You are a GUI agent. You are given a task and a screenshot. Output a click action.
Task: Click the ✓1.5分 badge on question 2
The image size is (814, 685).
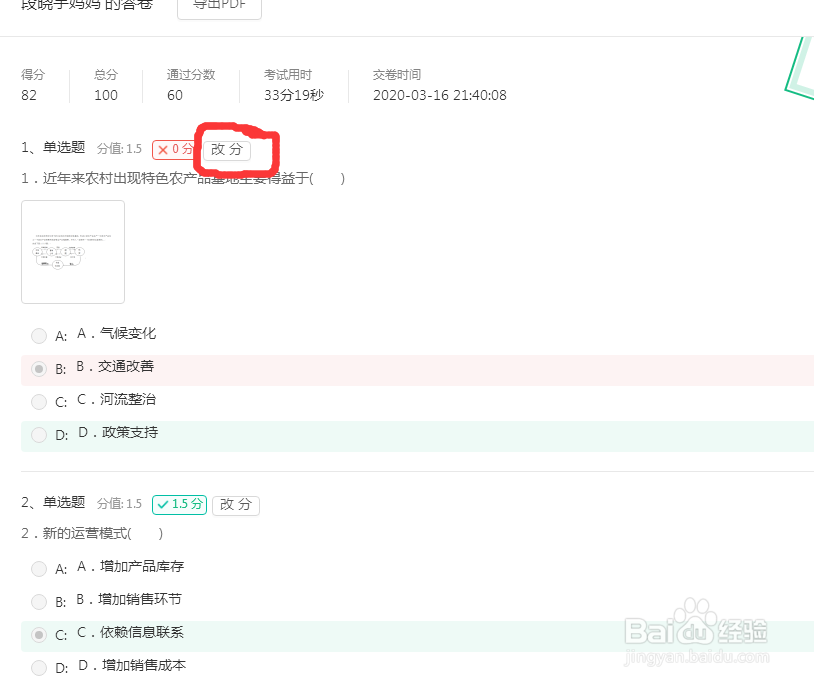[179, 504]
